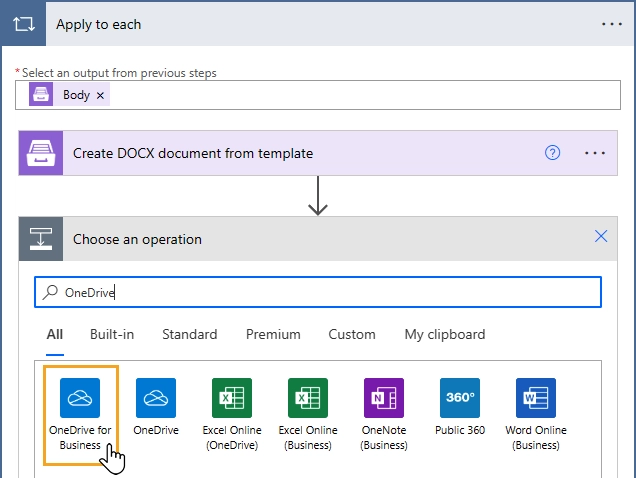Click the Select an output input field

318,95
